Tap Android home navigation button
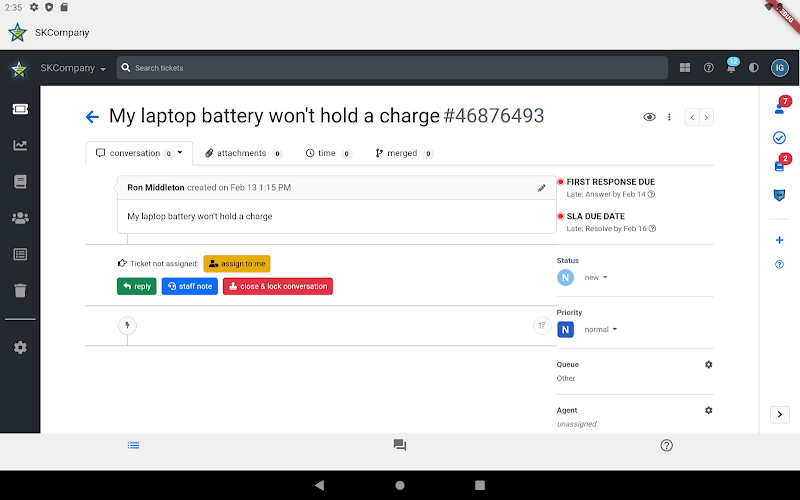 coord(400,485)
